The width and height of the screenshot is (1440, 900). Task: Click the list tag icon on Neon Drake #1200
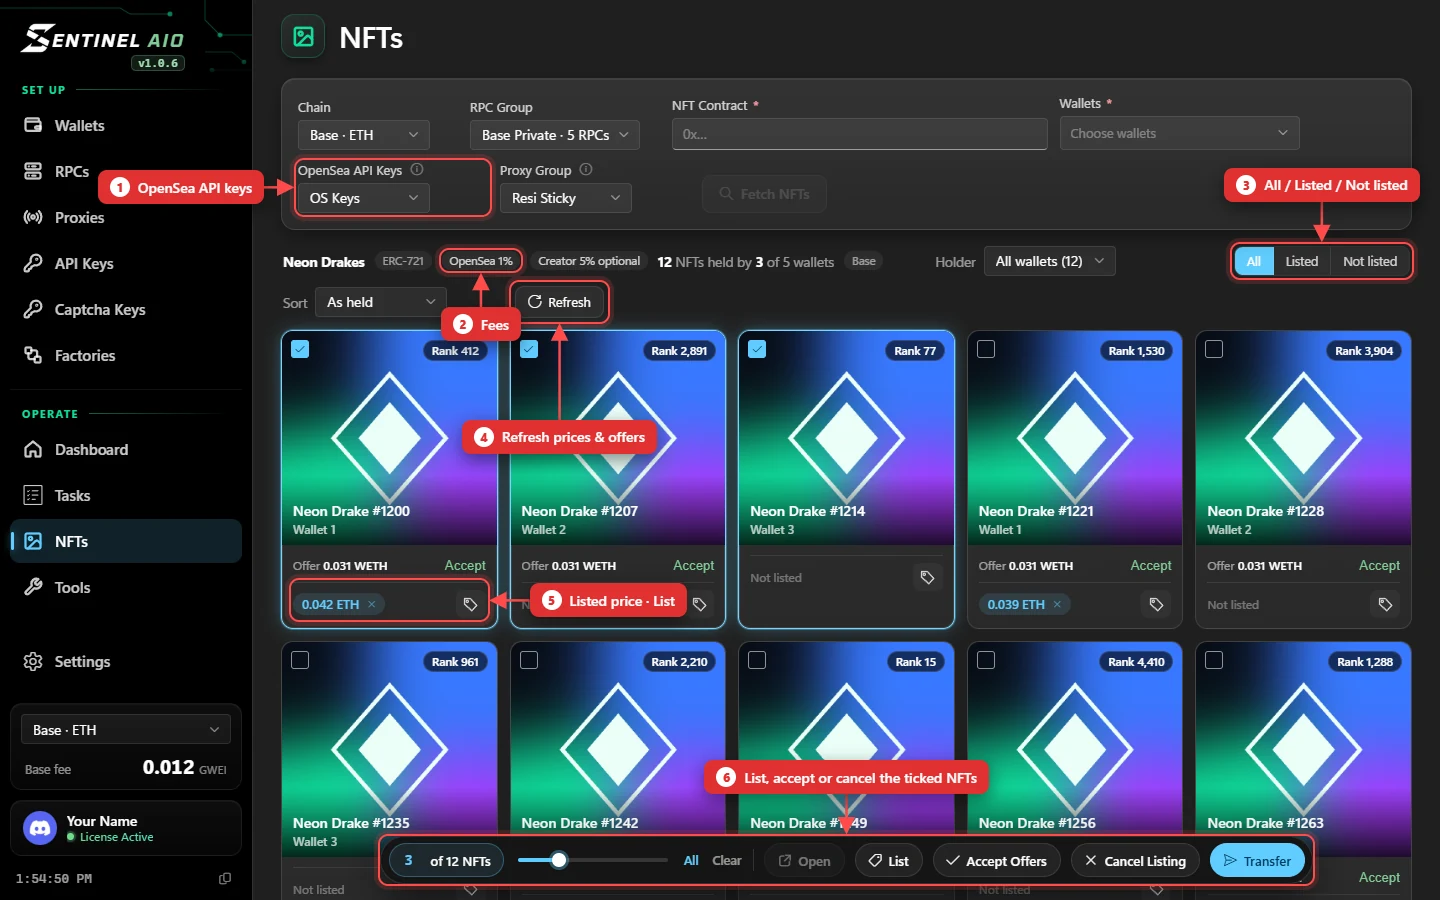(470, 604)
